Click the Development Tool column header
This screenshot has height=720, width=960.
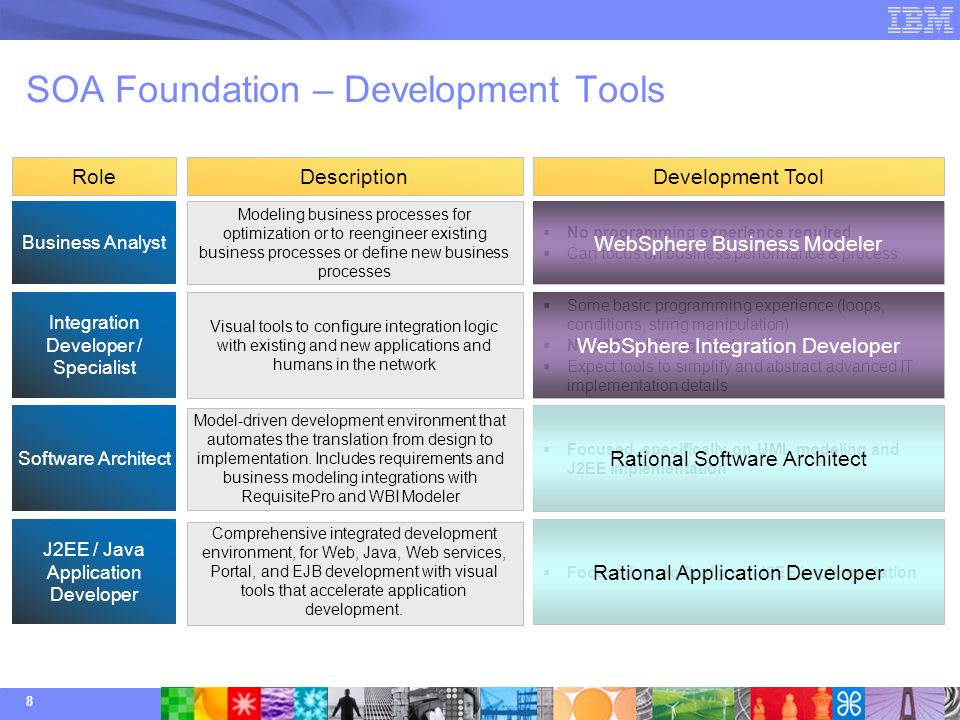point(738,176)
